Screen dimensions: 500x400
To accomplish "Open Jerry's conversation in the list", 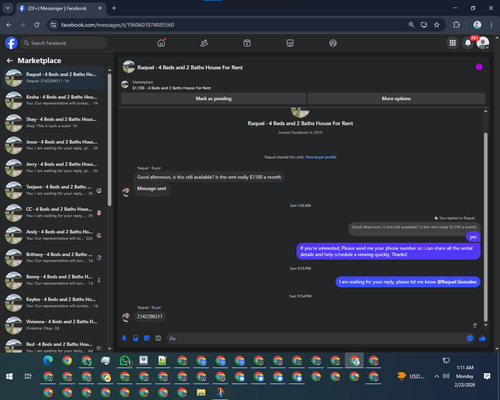I will (54, 167).
